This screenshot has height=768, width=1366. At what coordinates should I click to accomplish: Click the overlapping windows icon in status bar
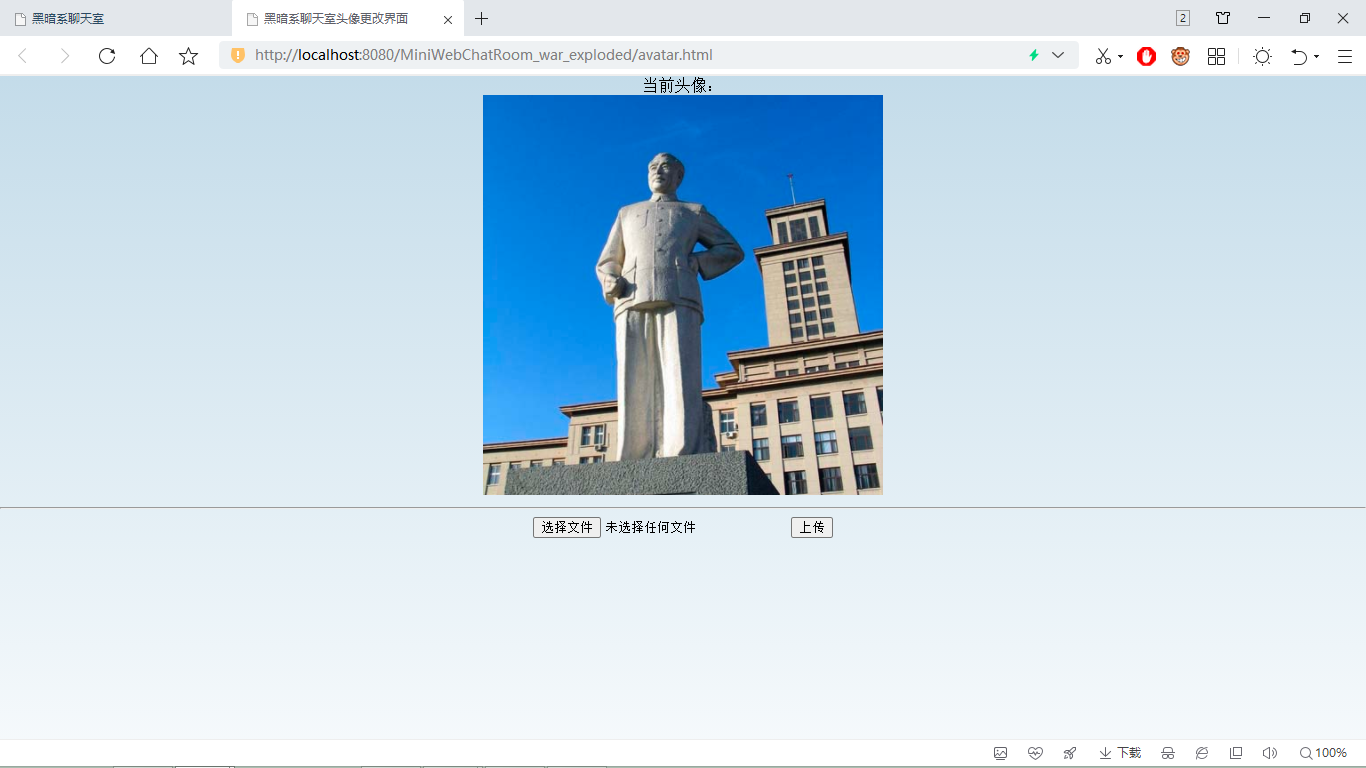tap(1236, 753)
